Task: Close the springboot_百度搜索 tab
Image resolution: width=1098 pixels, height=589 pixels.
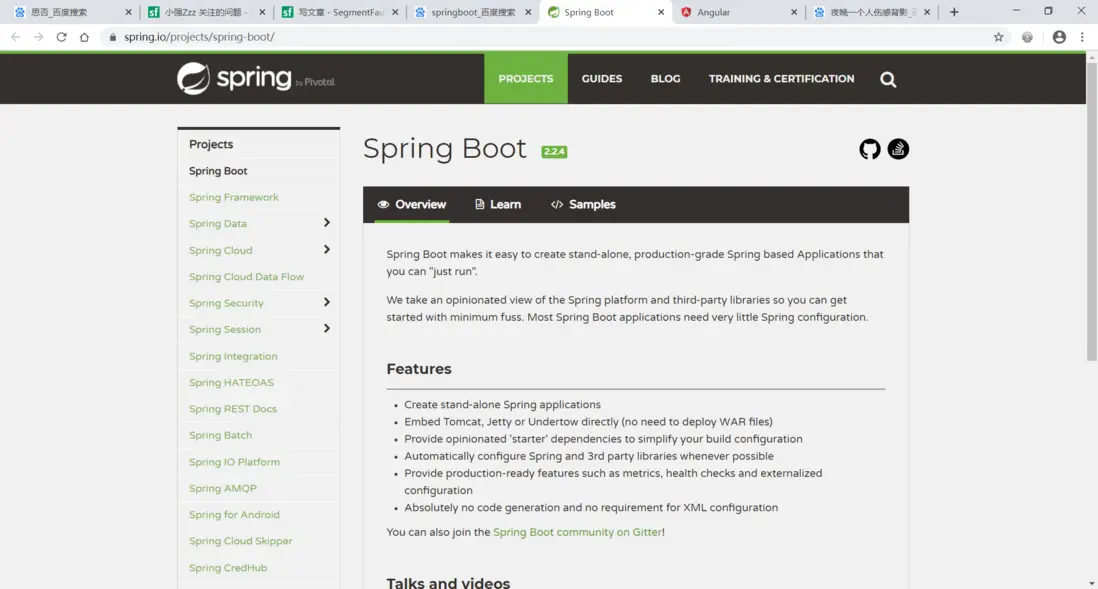Action: click(528, 12)
